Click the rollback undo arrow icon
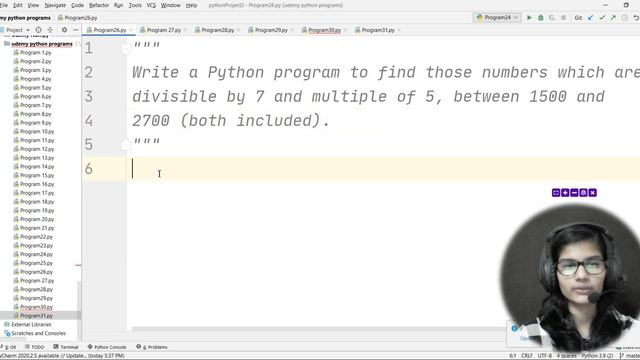This screenshot has height=360, width=640. tap(636, 18)
